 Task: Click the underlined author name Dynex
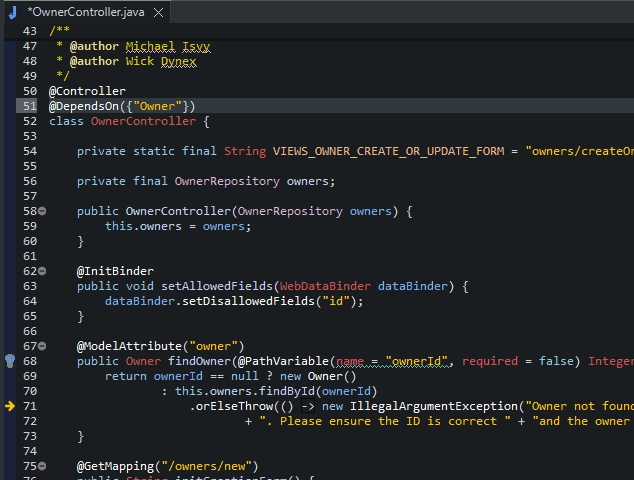coord(178,61)
